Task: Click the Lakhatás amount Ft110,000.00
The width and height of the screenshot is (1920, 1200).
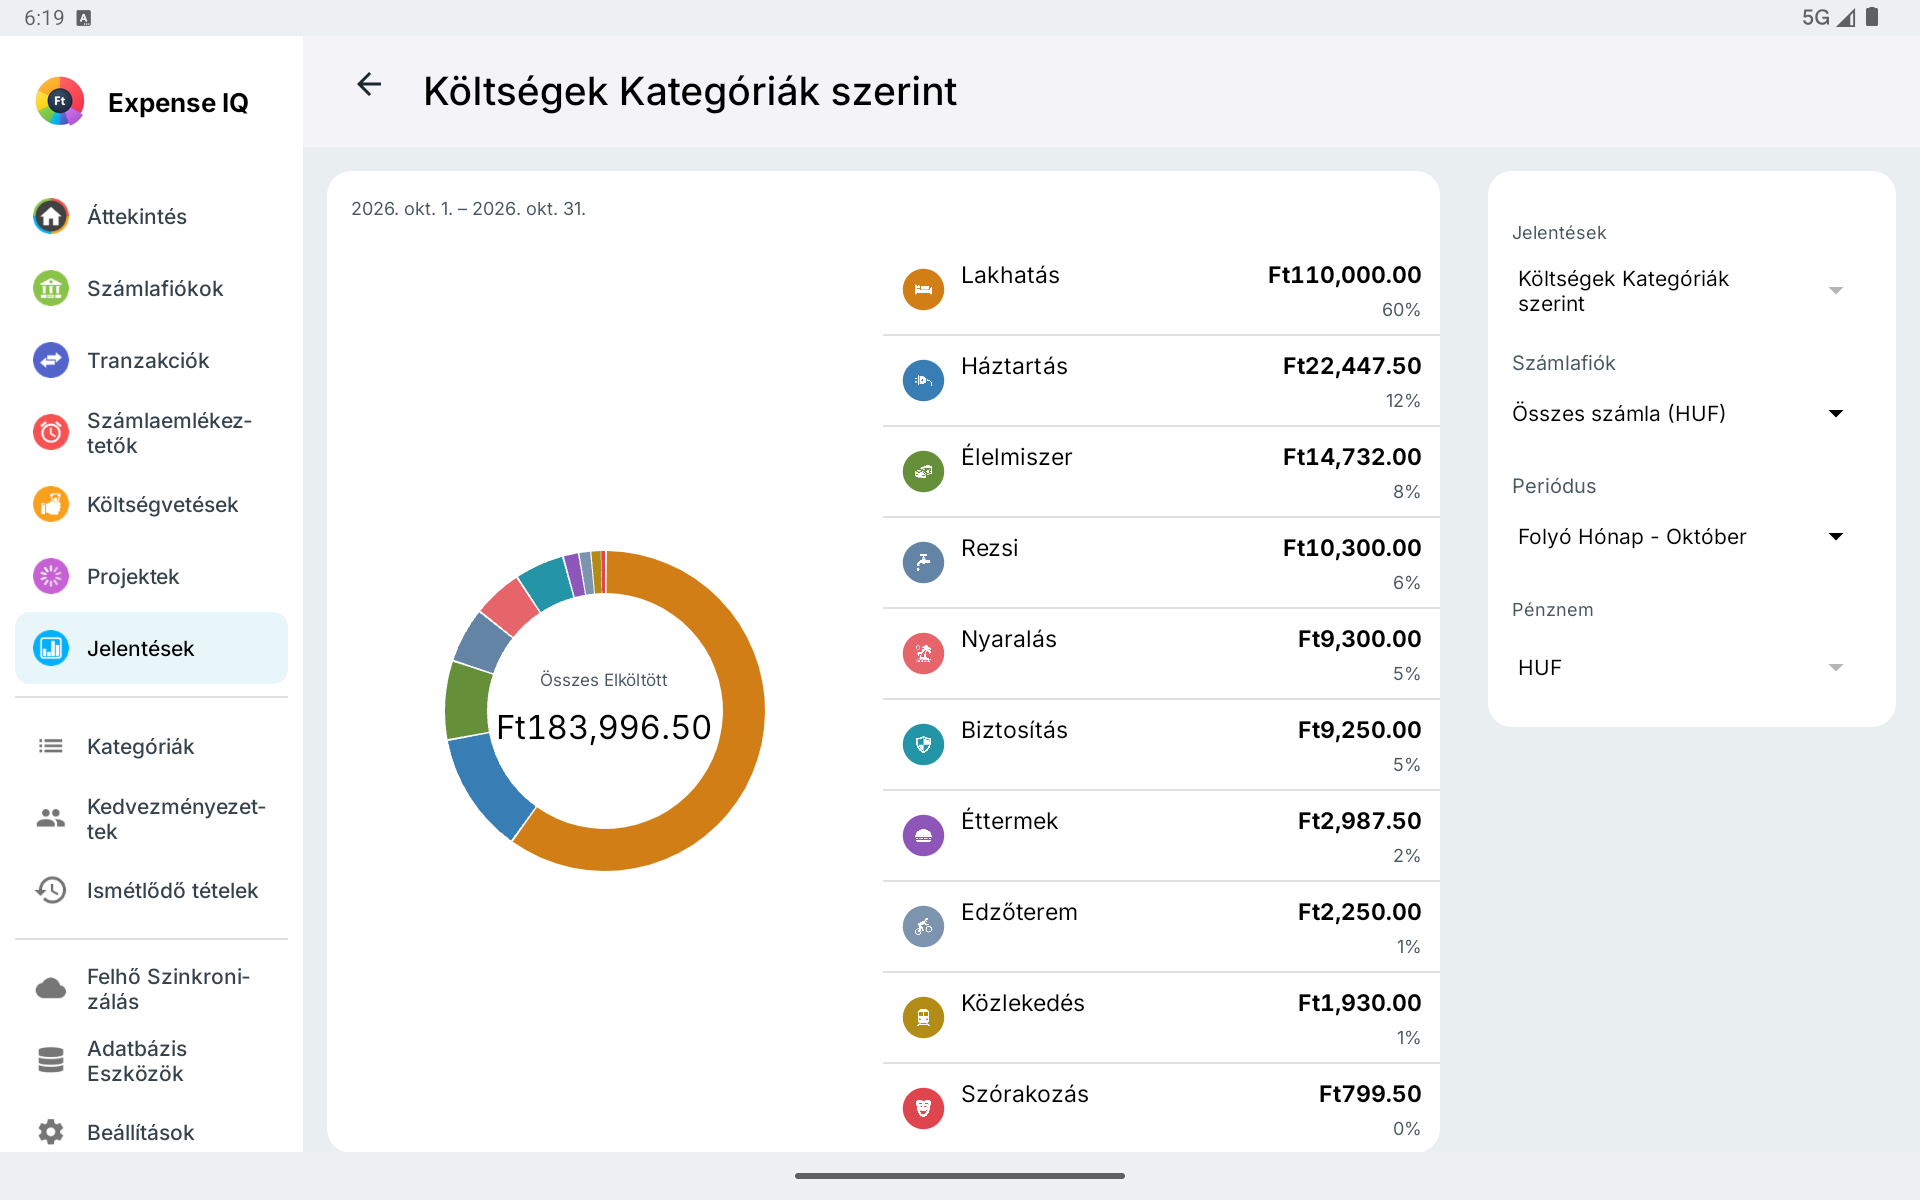Action: (1344, 275)
